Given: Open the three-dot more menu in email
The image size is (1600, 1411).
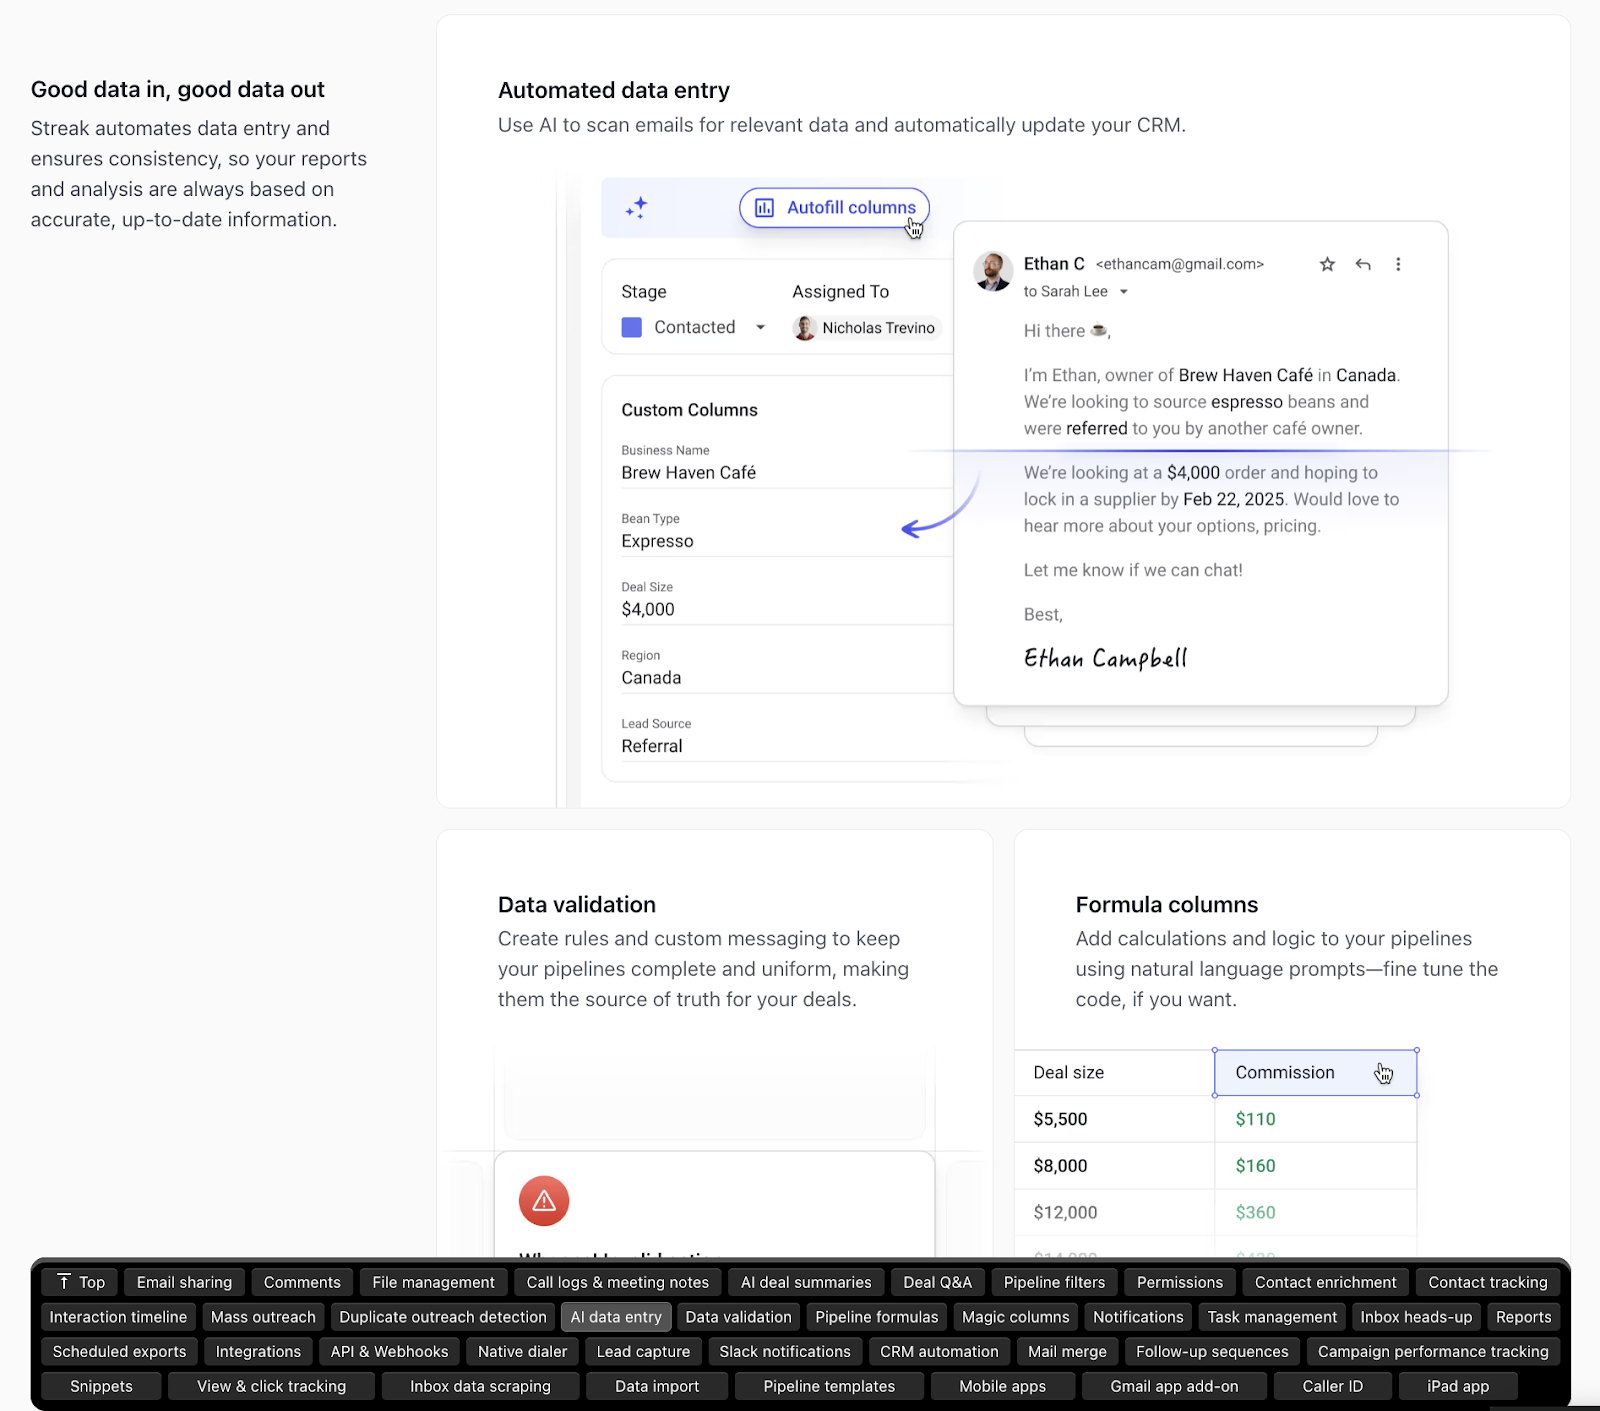Looking at the screenshot, I should tap(1398, 265).
